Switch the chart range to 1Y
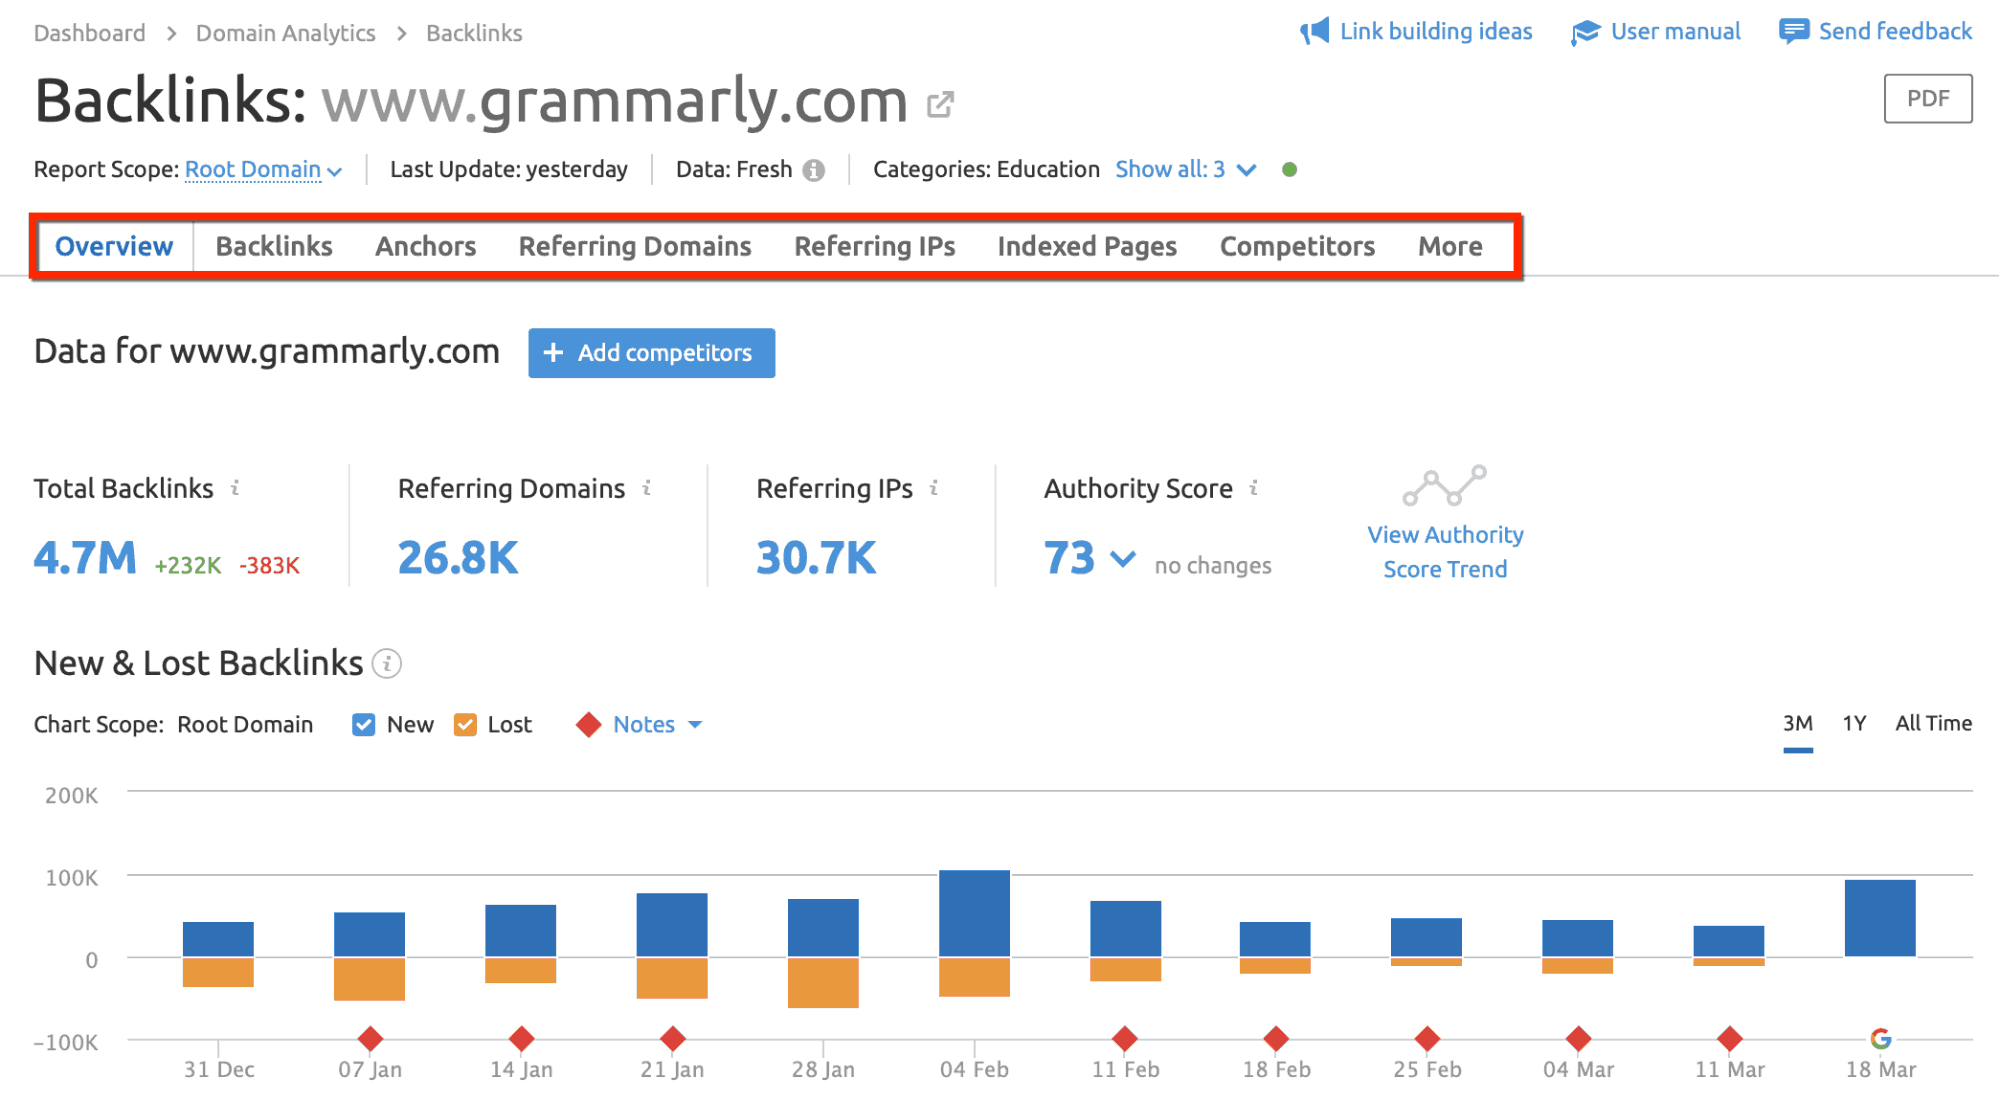The image size is (1999, 1097). point(1853,723)
